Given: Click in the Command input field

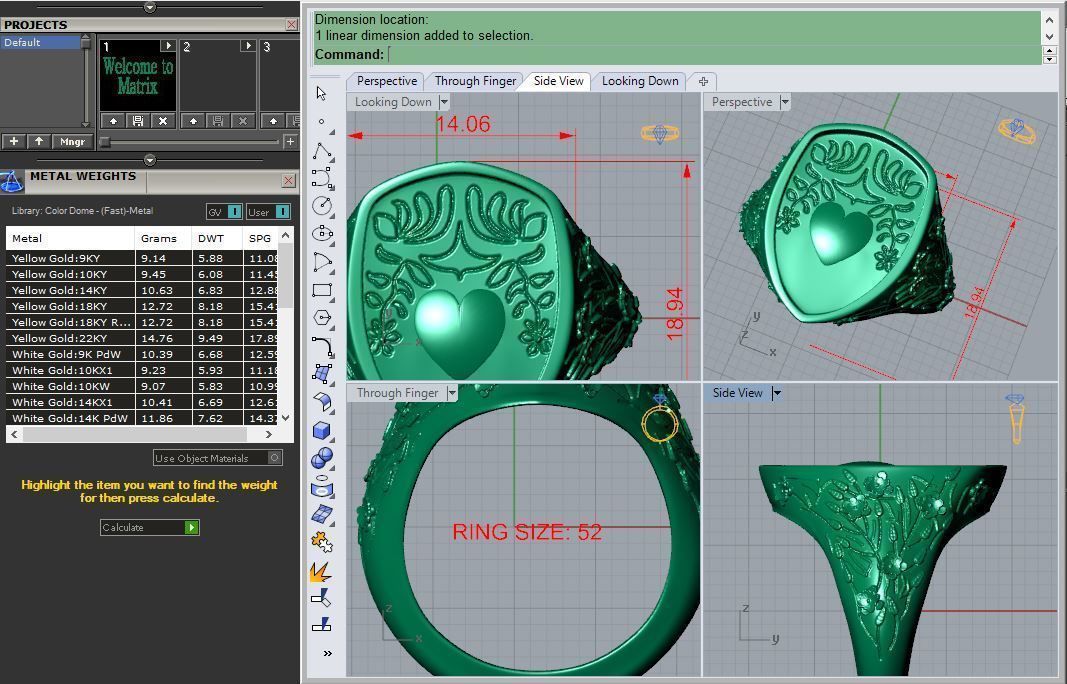Looking at the screenshot, I should click(x=713, y=54).
